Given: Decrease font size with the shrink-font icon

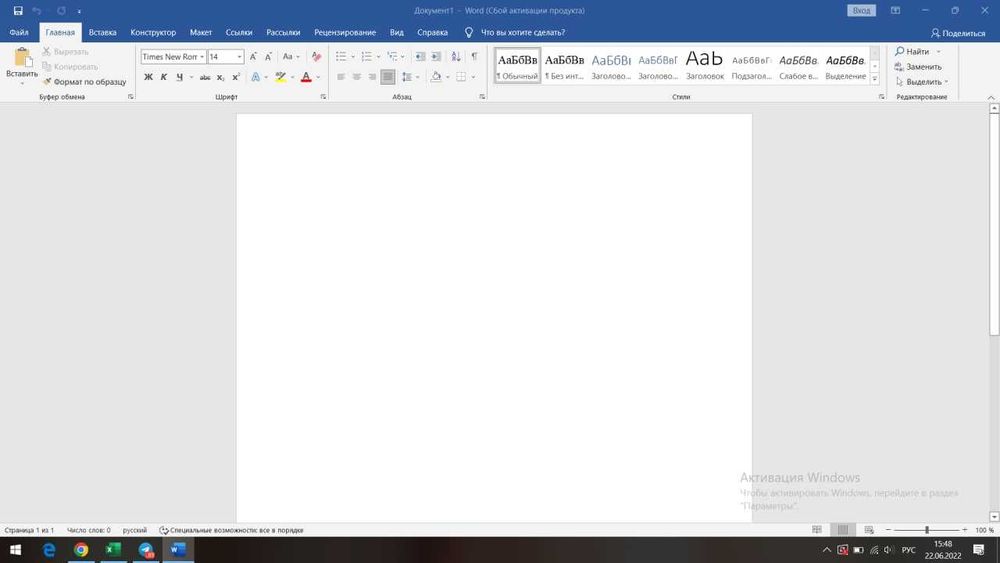Looking at the screenshot, I should [x=268, y=57].
